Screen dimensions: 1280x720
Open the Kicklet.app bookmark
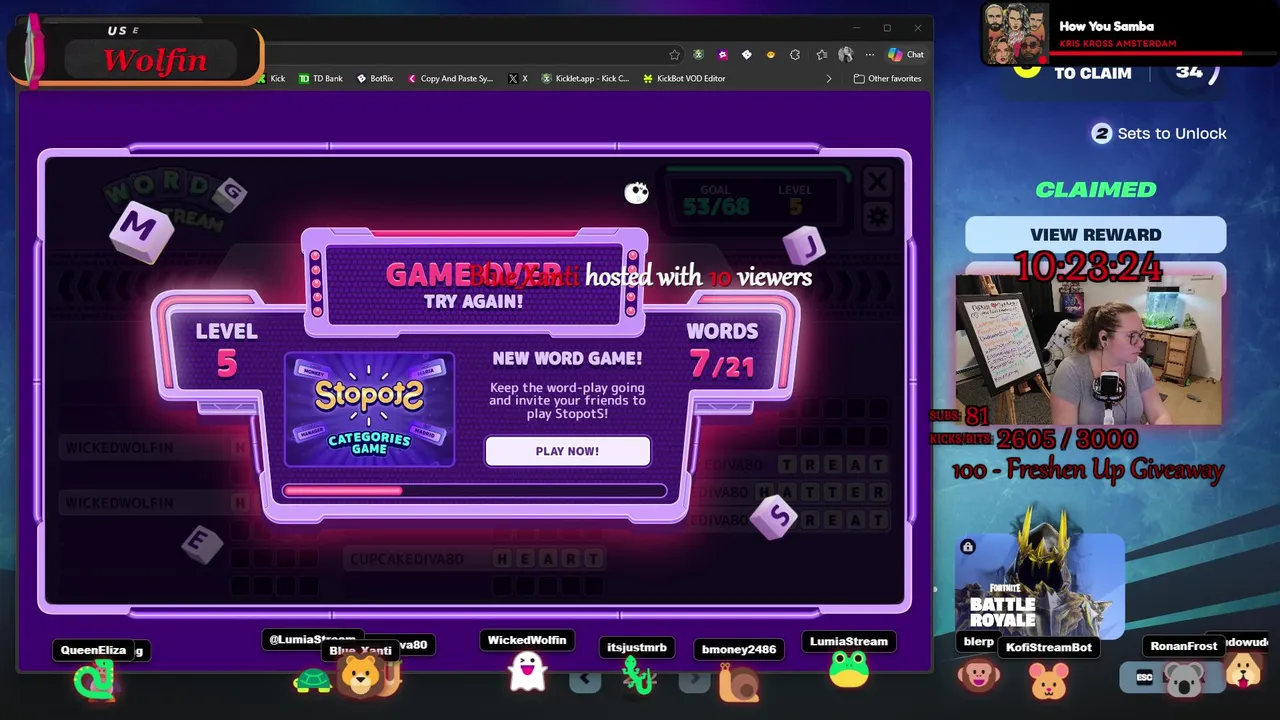(586, 78)
